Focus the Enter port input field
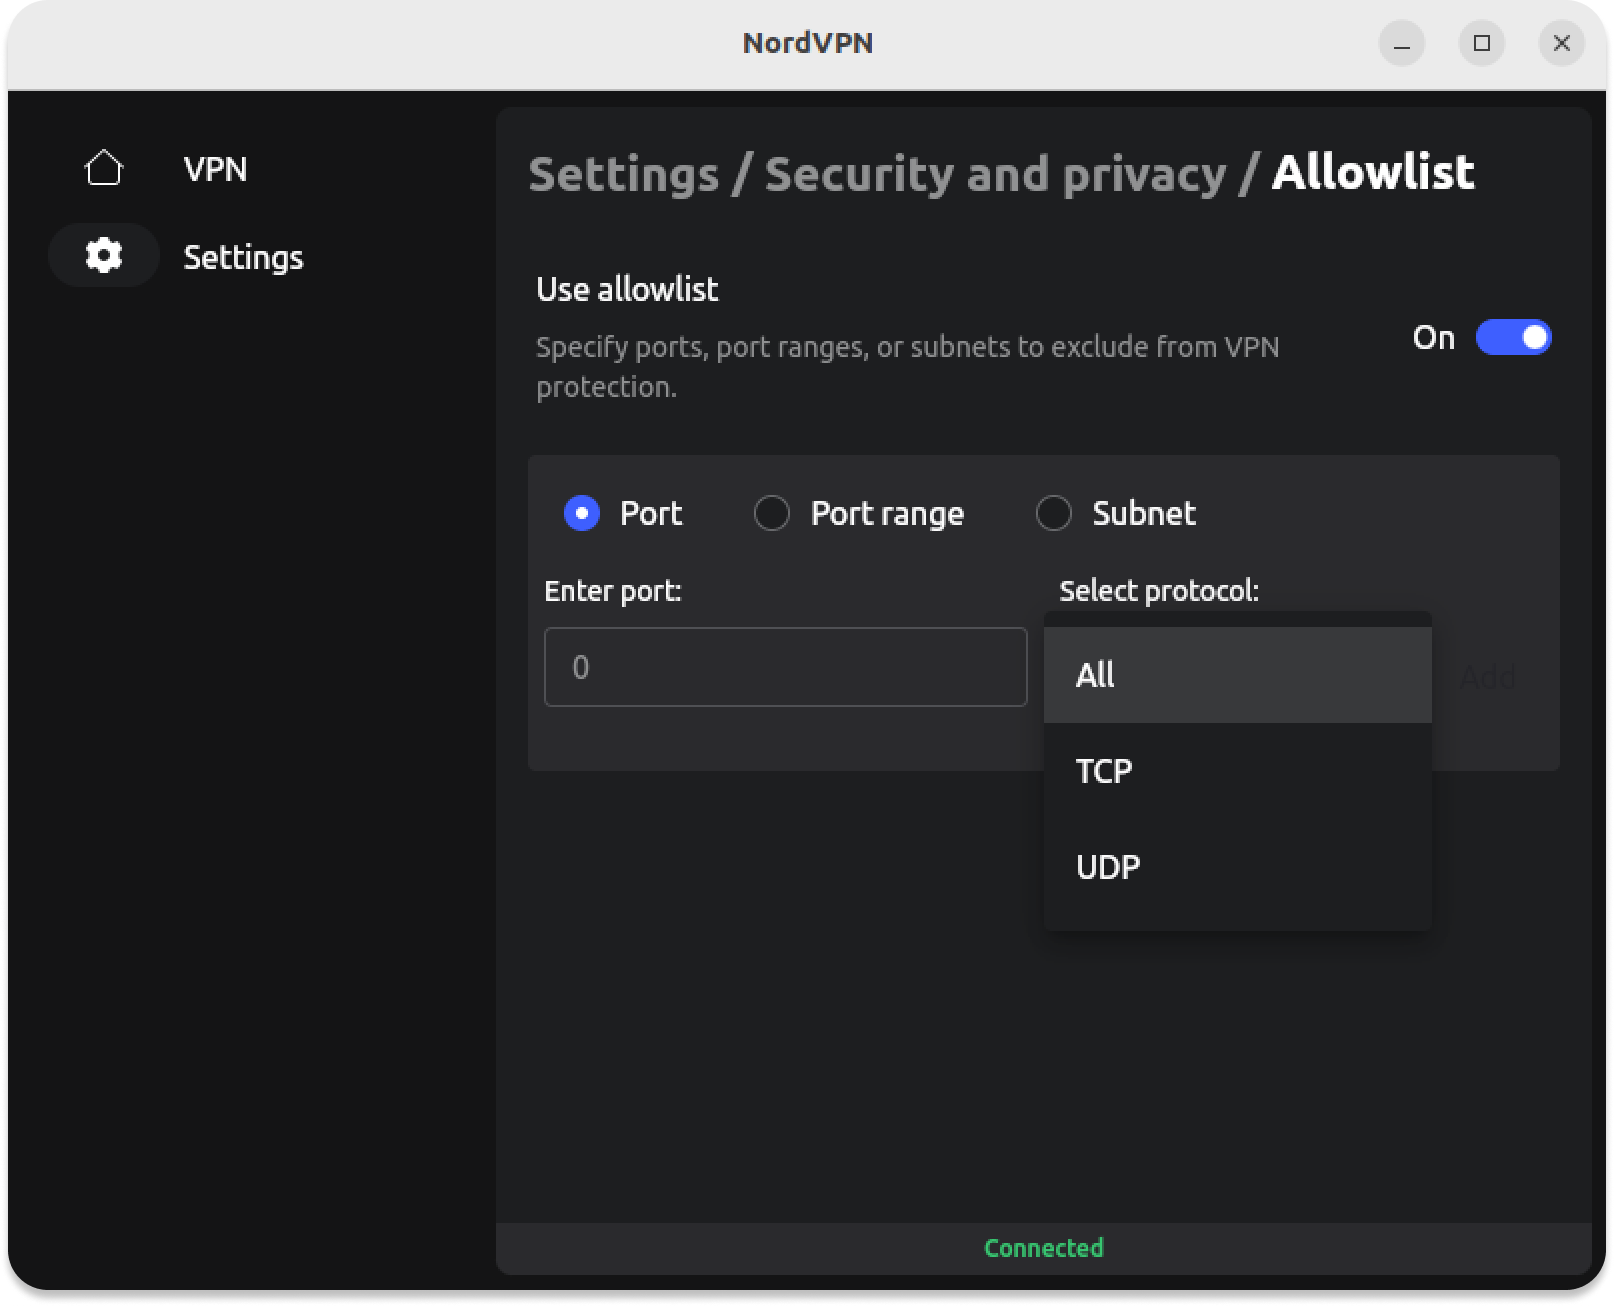This screenshot has width=1614, height=1306. click(x=785, y=667)
